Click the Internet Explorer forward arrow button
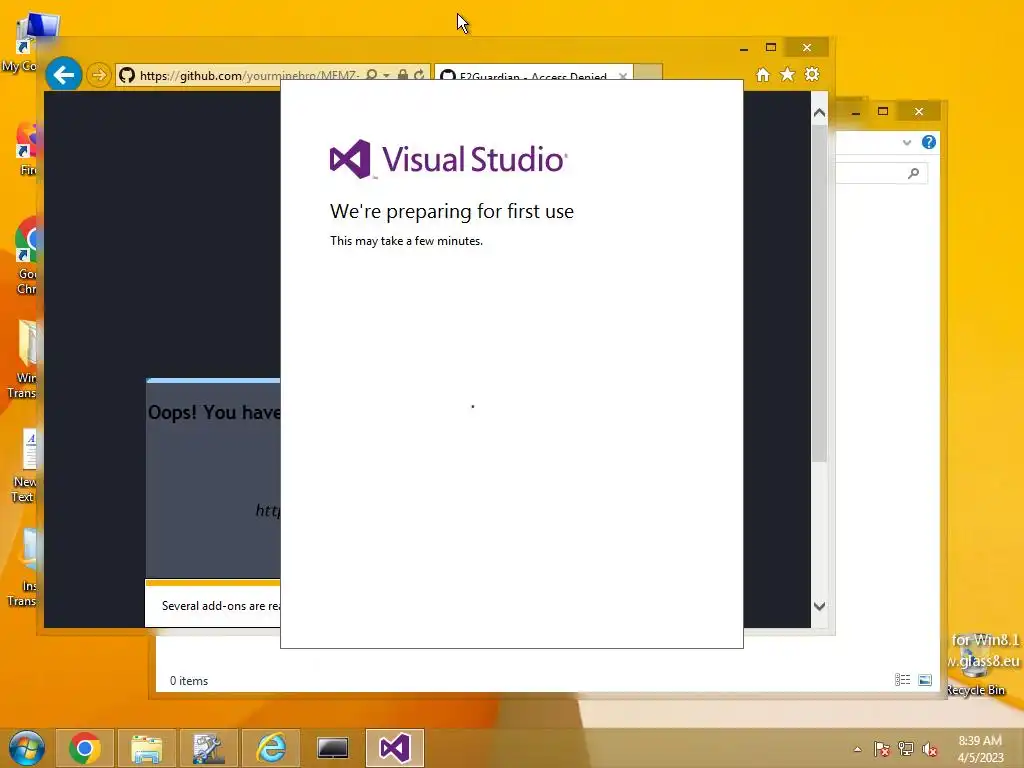Viewport: 1024px width, 768px height. [x=99, y=75]
